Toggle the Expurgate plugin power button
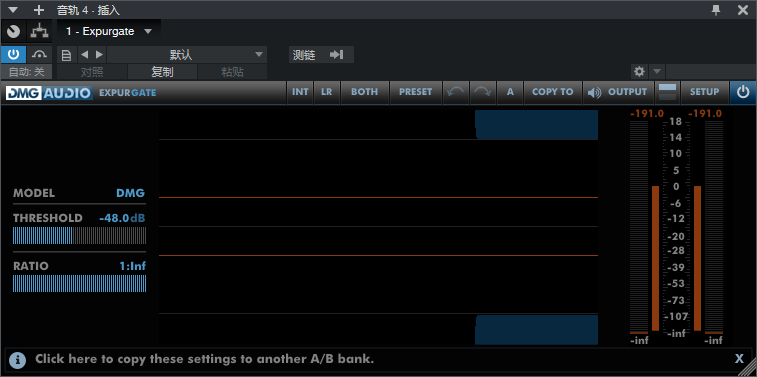 click(743, 92)
